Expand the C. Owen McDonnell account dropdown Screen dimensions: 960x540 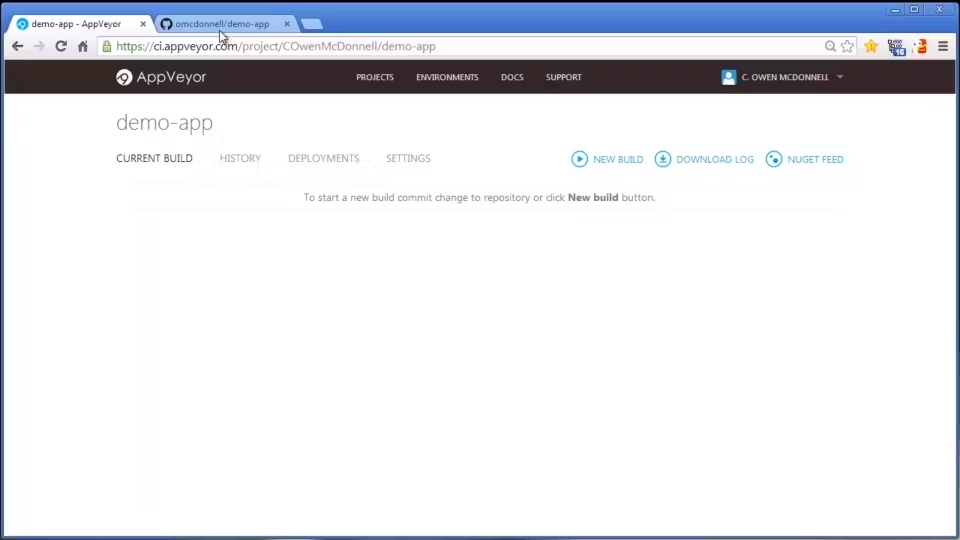840,77
